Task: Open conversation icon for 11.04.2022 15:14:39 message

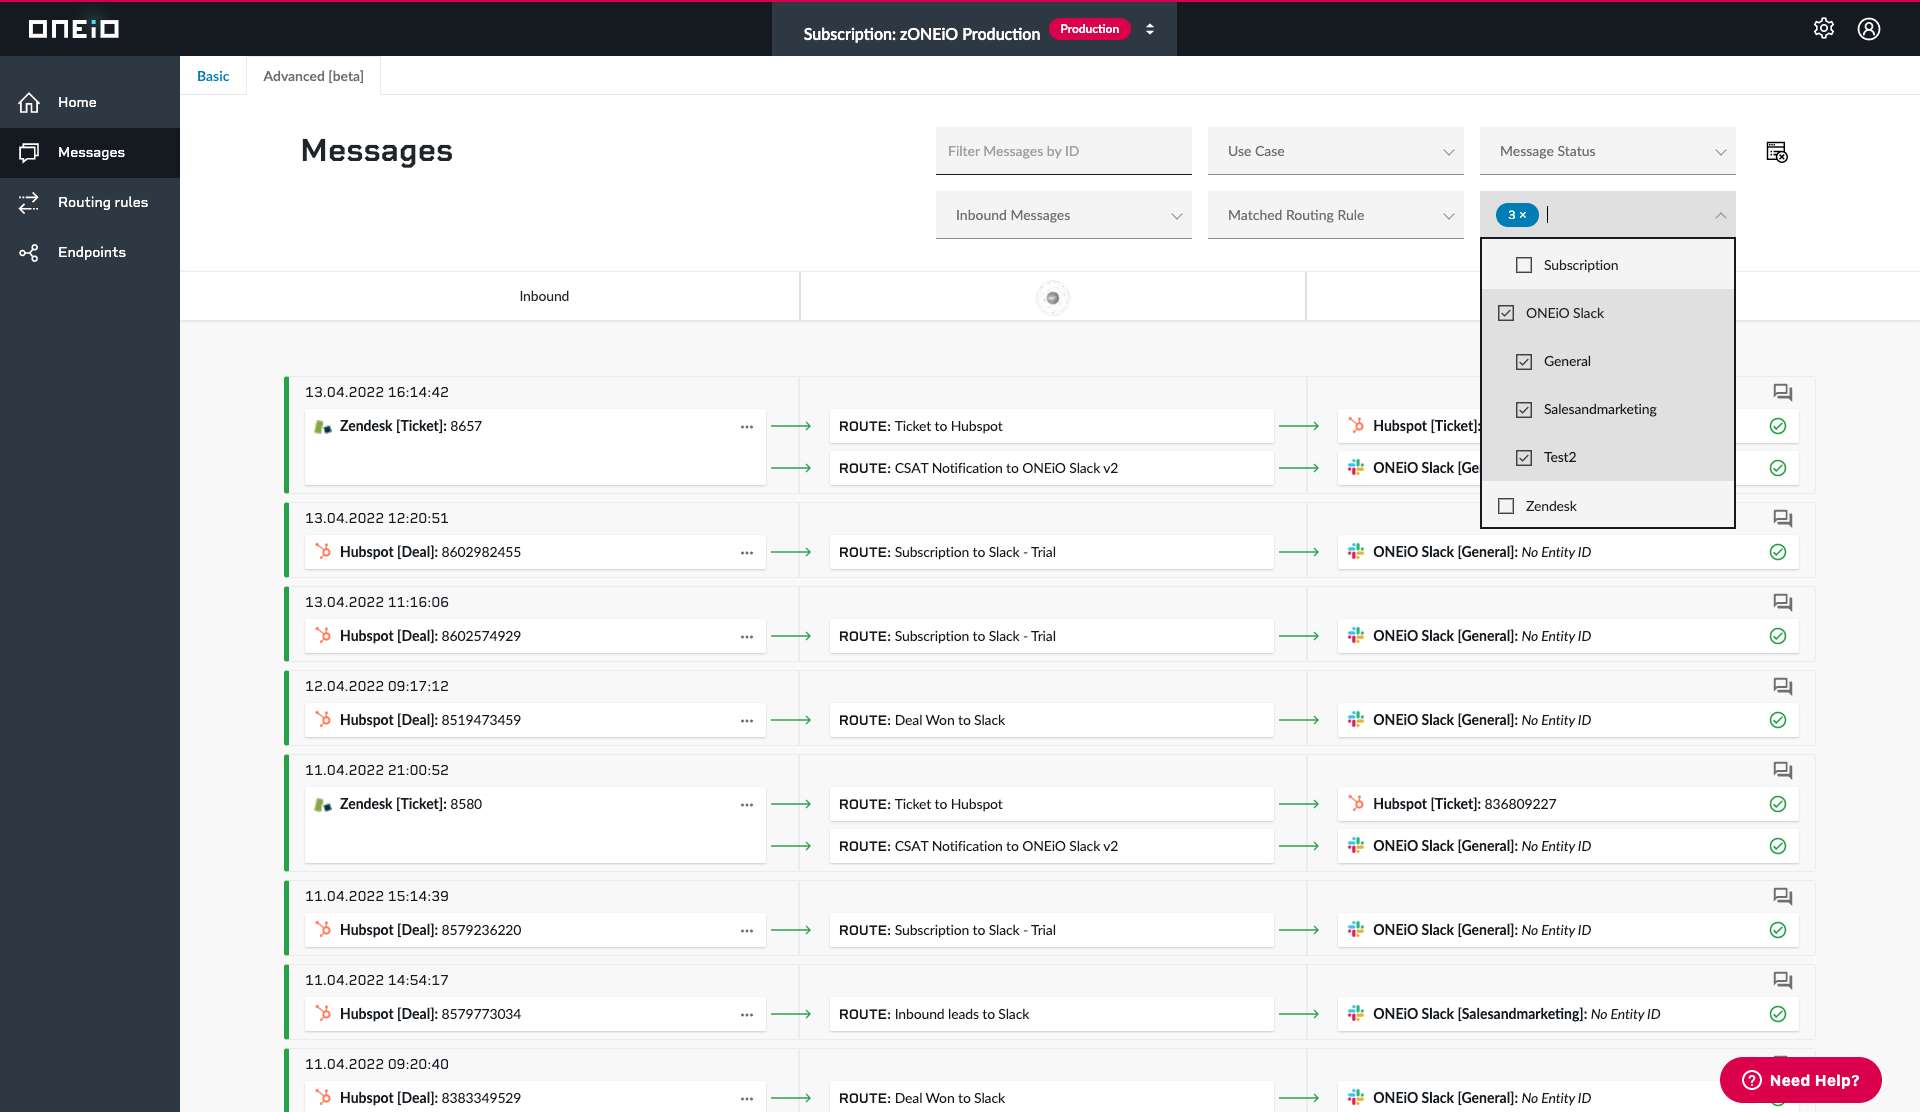Action: [x=1782, y=896]
